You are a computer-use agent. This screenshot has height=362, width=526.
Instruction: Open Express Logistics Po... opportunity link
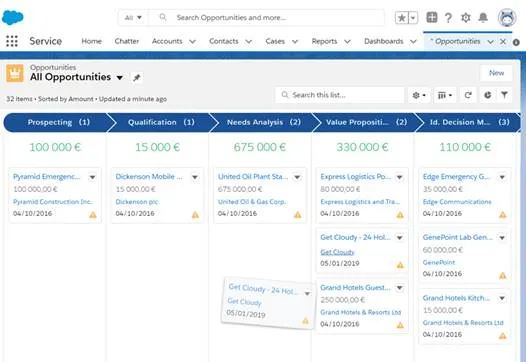[356, 176]
